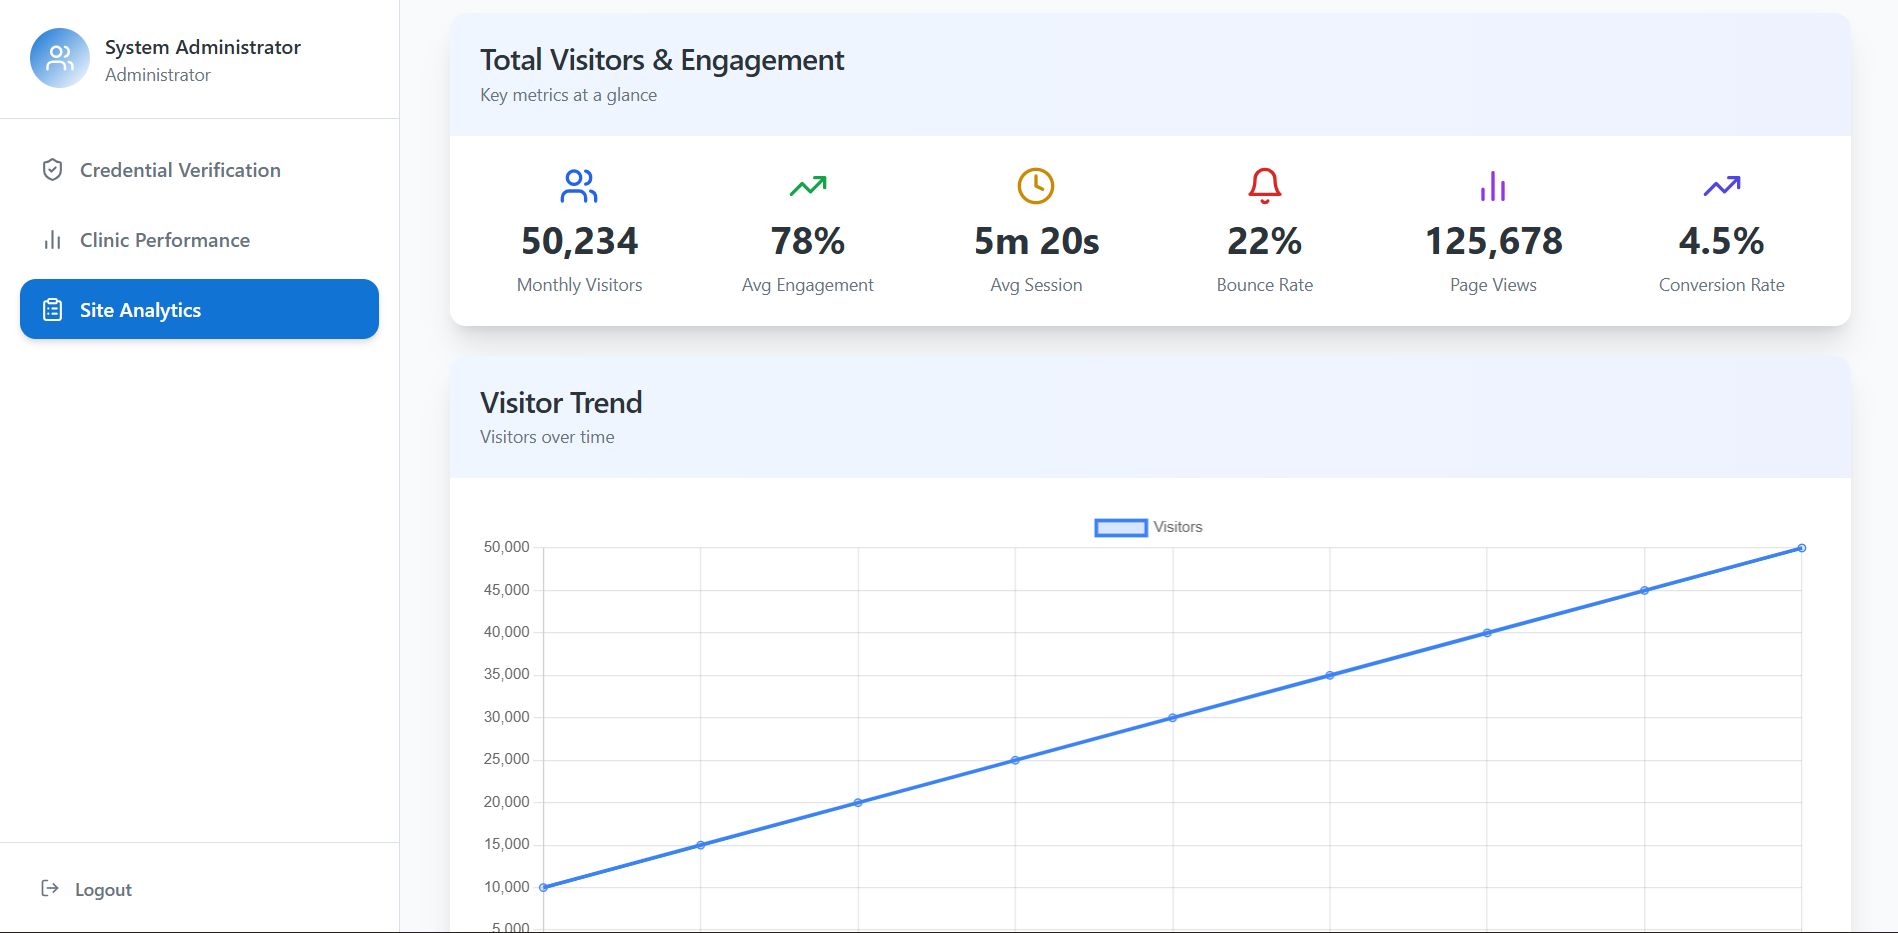
Task: Click the Logout arrow icon
Action: [x=50, y=888]
